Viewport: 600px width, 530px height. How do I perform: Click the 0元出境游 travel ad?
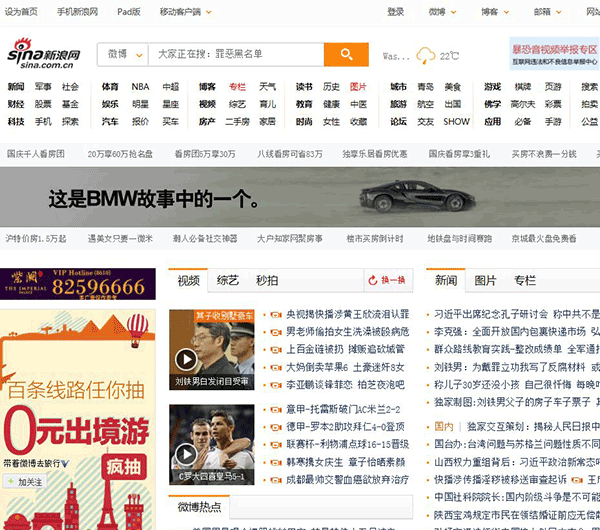click(x=78, y=420)
